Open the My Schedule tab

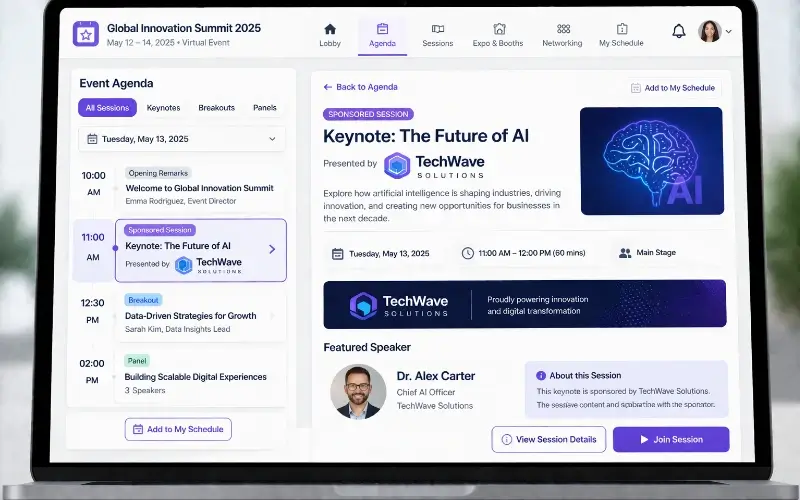621,36
